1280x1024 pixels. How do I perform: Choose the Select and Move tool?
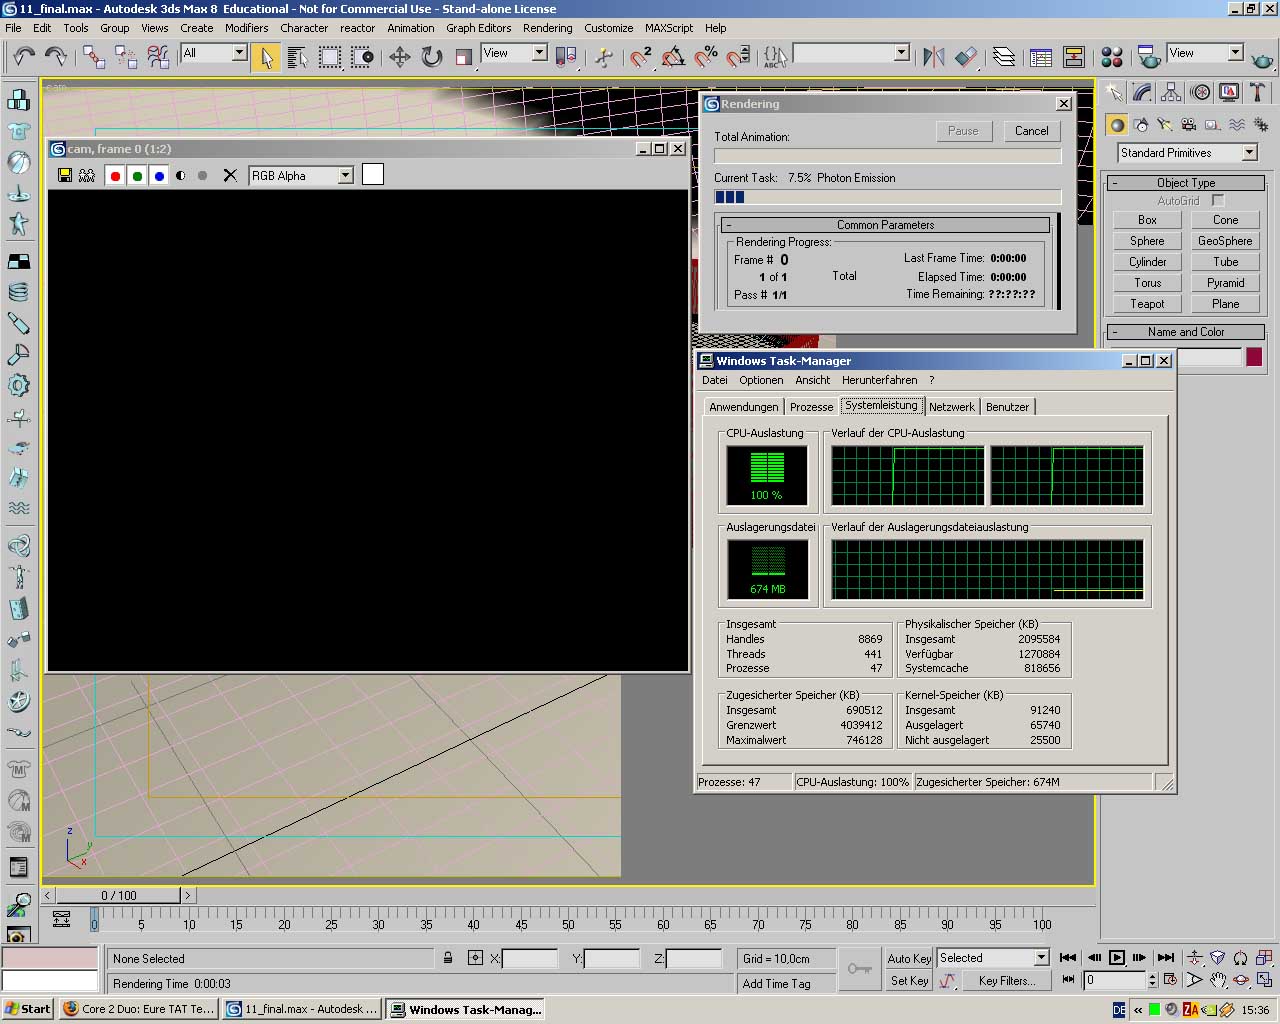point(399,57)
